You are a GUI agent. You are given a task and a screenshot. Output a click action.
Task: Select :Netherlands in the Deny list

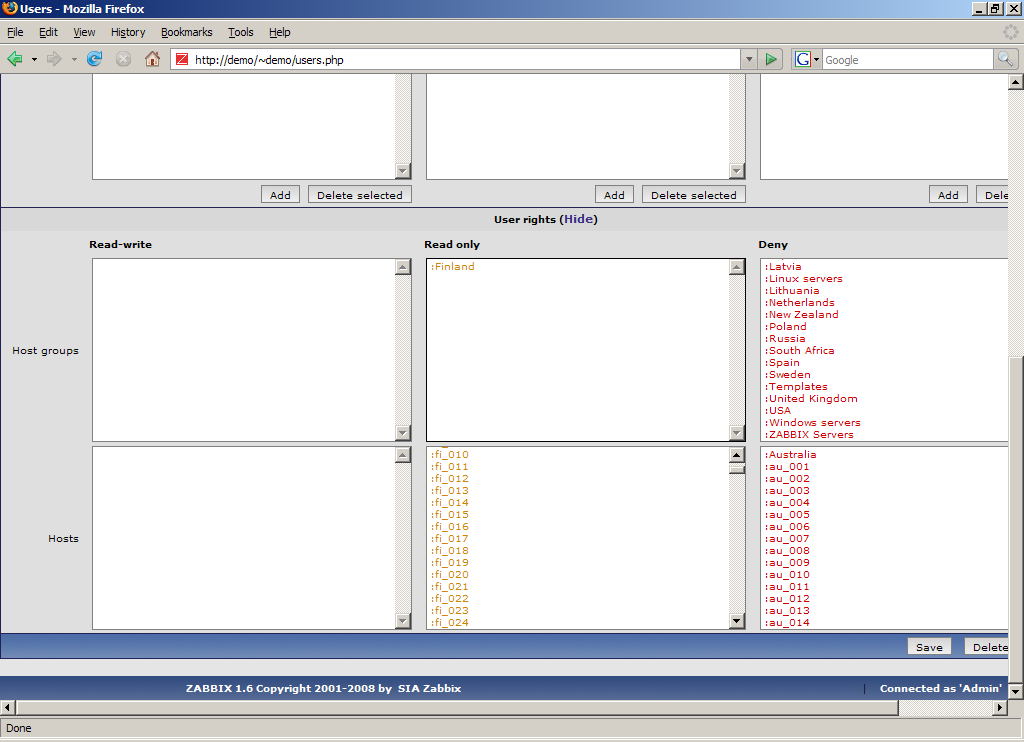(799, 302)
